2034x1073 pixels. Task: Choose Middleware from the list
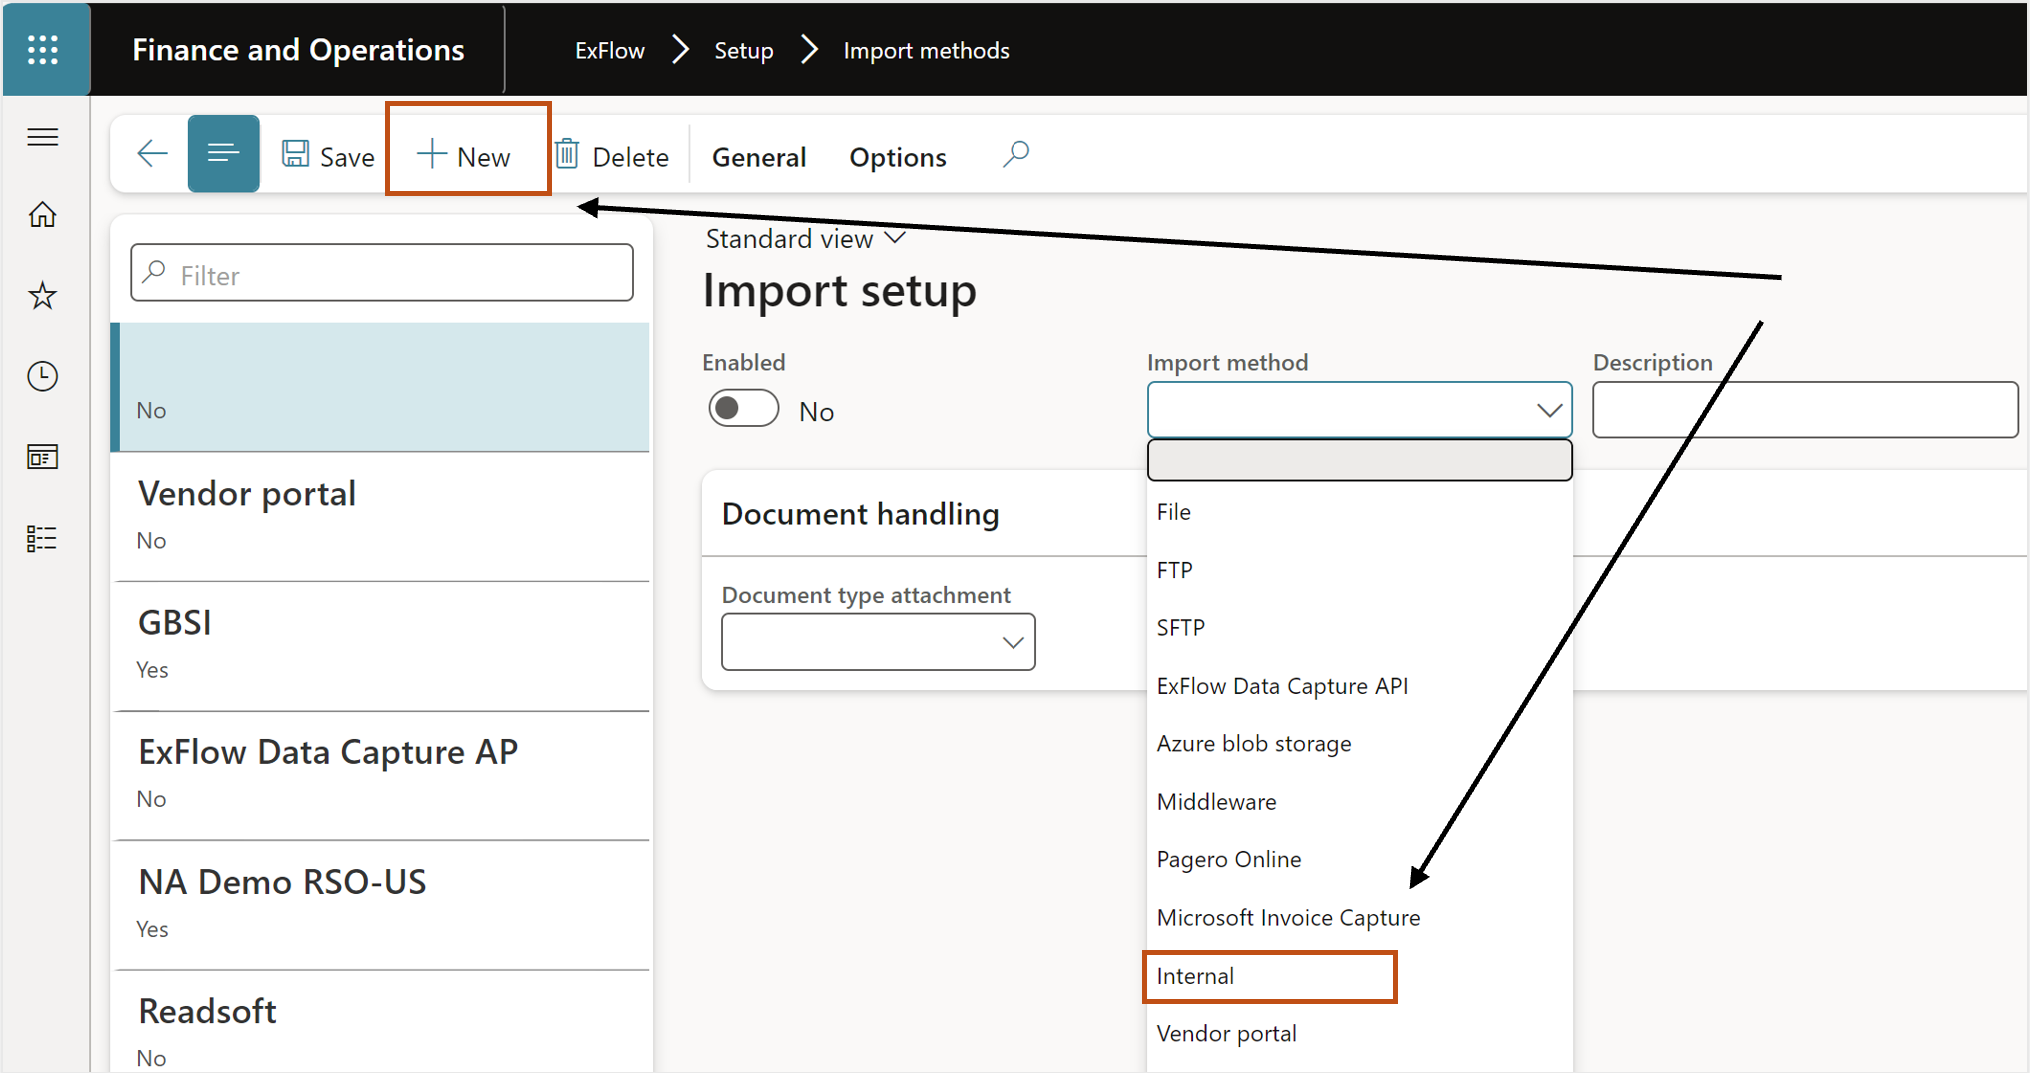[1359, 802]
